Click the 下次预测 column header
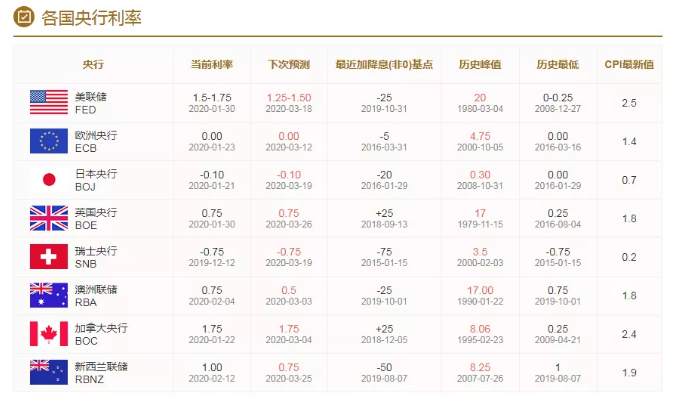This screenshot has width=673, height=402. pos(289,65)
